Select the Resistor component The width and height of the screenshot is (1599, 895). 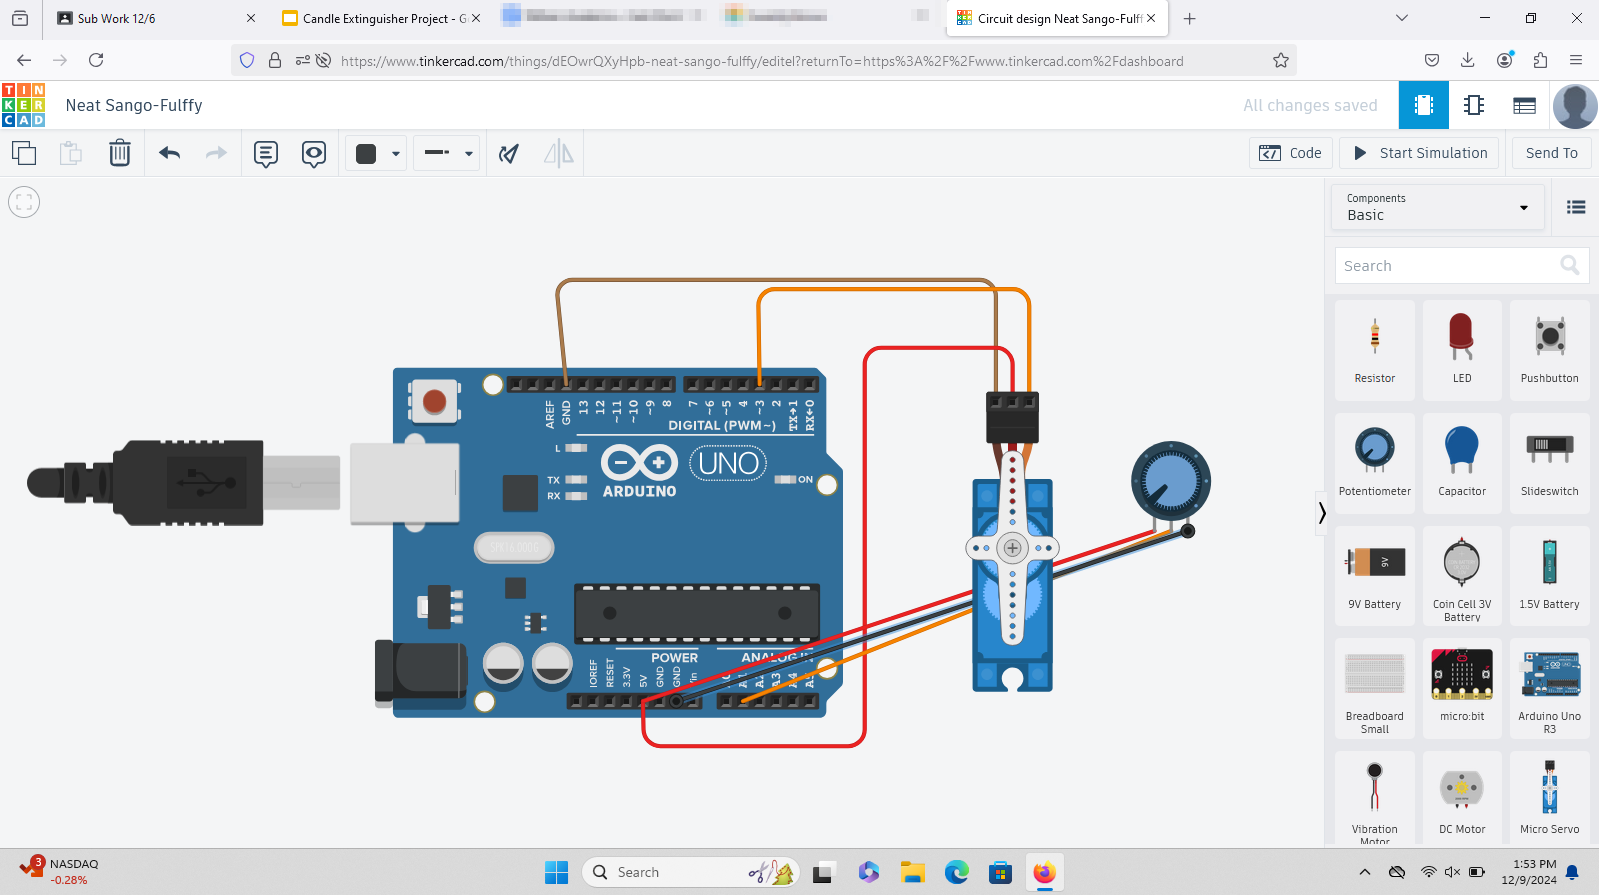(1375, 351)
